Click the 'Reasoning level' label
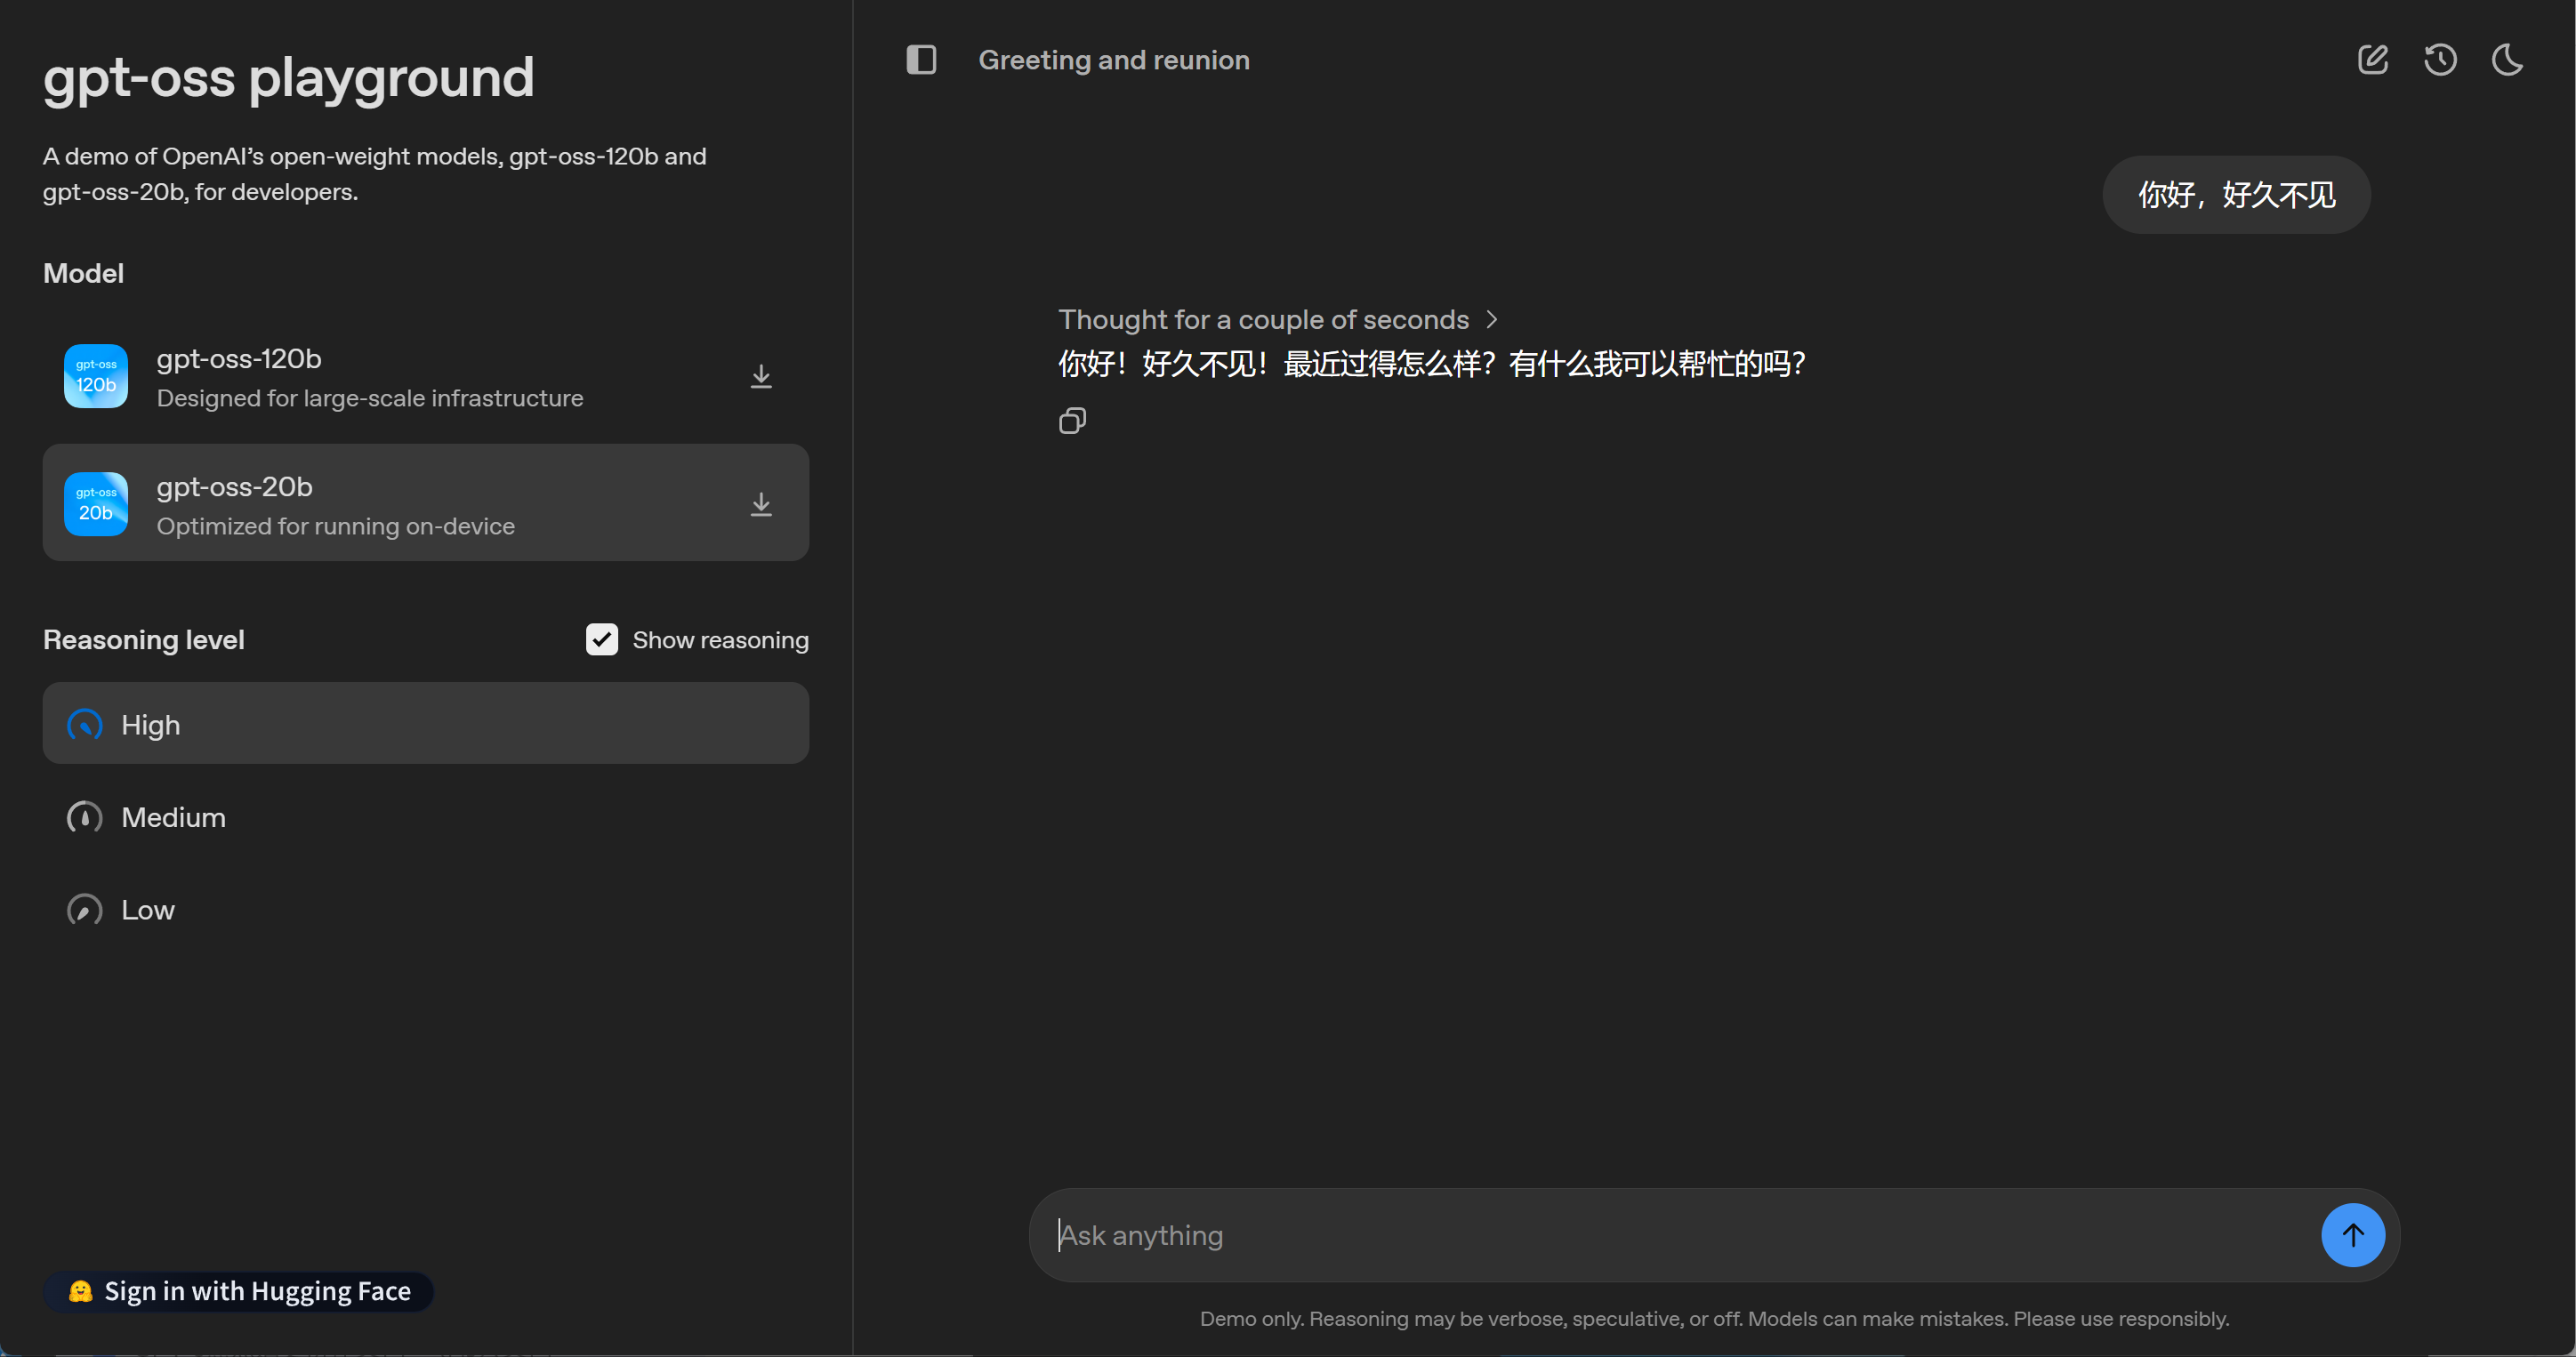Screen dimensions: 2576x1357 (x=144, y=640)
